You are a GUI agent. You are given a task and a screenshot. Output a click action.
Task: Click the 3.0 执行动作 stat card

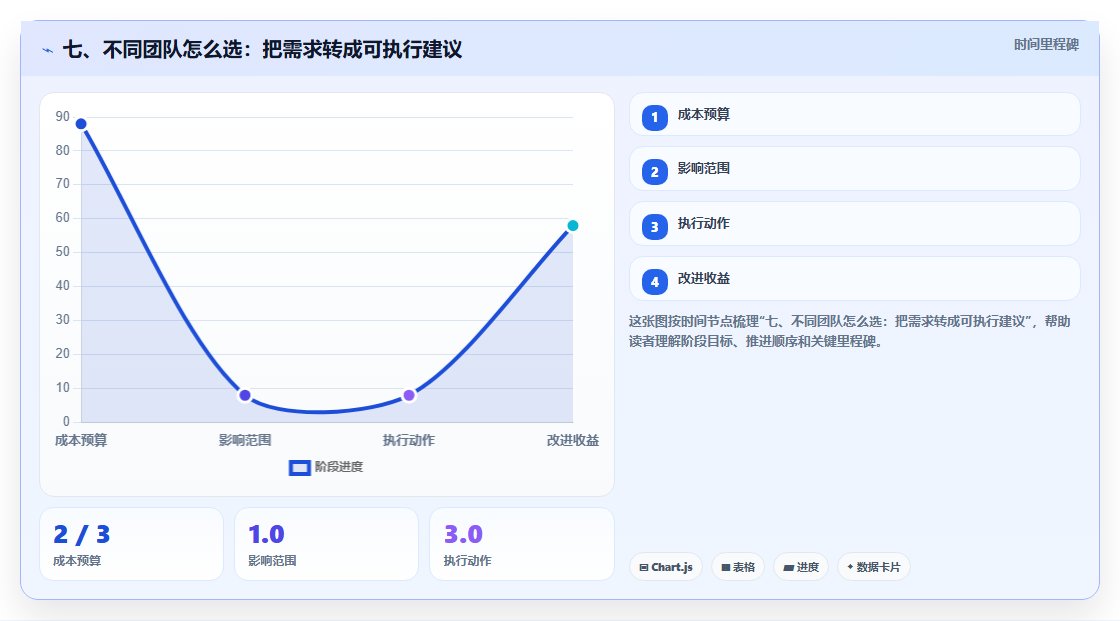pyautogui.click(x=521, y=544)
